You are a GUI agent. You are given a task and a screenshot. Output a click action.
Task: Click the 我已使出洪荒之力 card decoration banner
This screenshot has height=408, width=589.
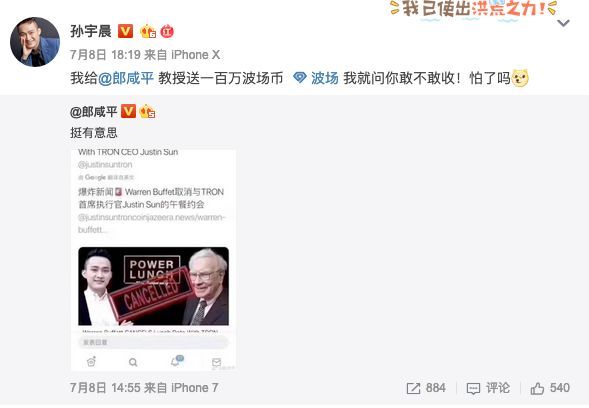(x=473, y=9)
